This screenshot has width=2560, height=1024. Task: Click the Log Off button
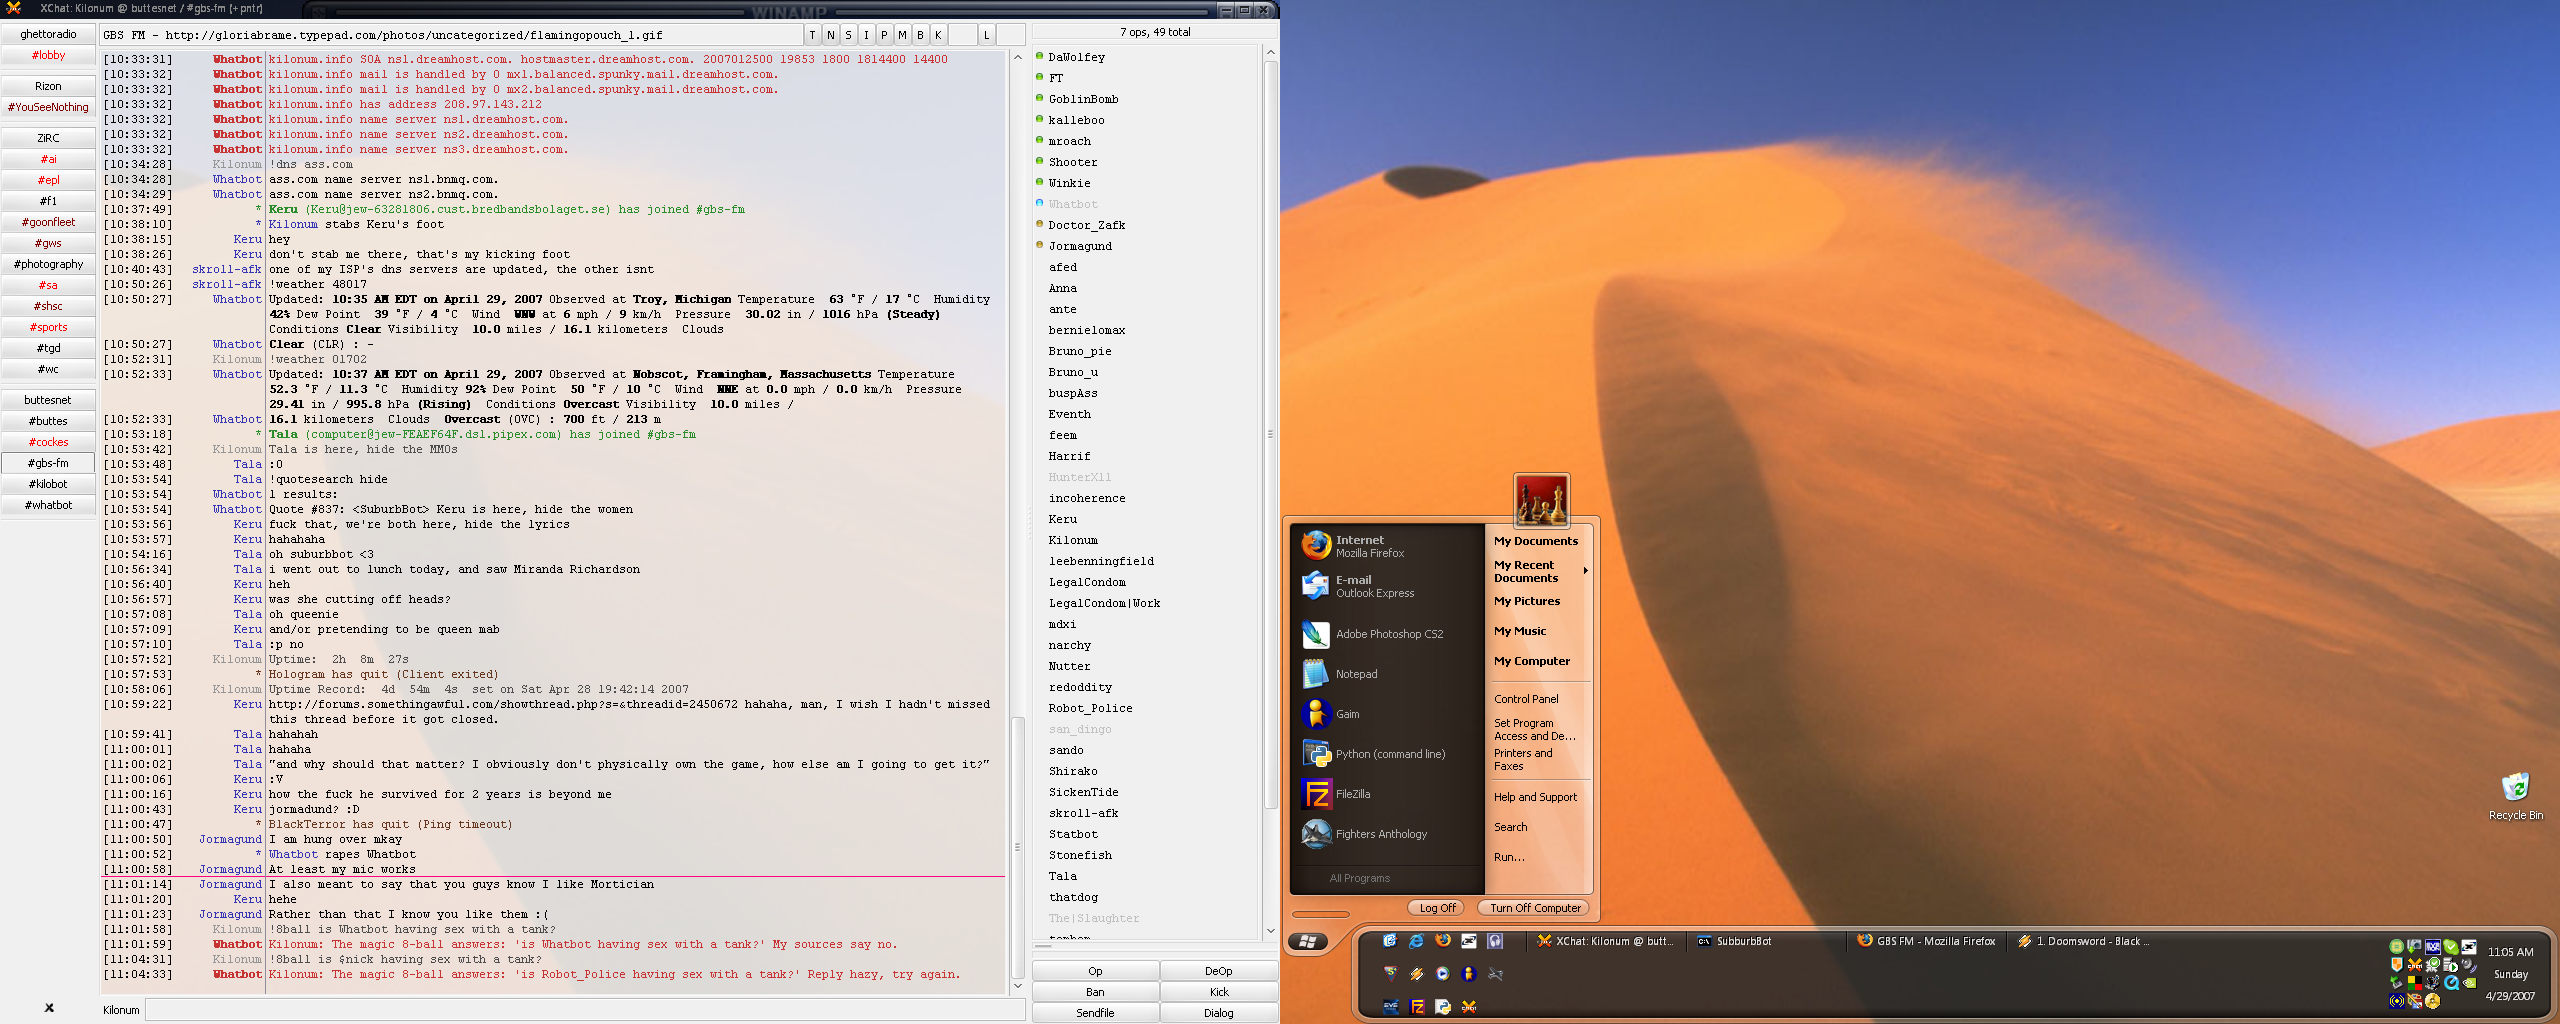coord(1437,908)
